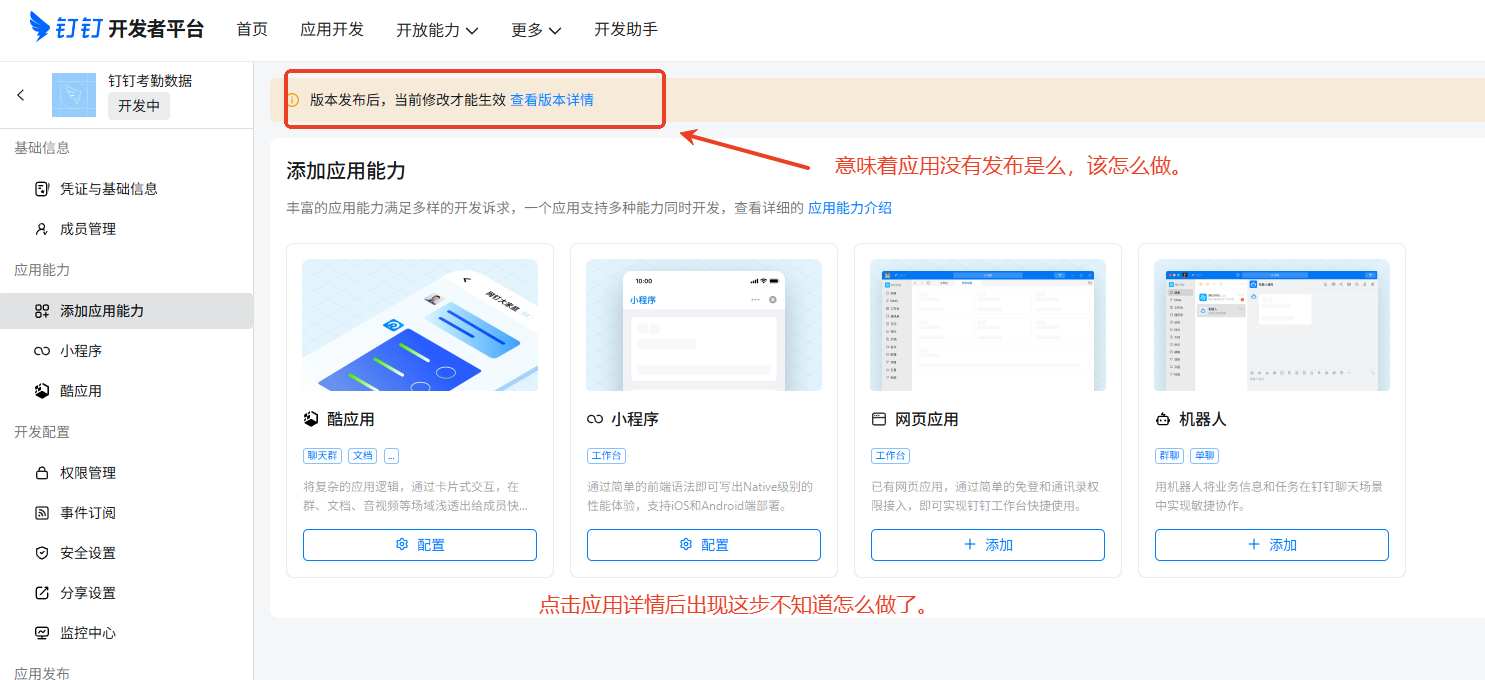The image size is (1485, 680).
Task: Open the 酷应用 card preview image
Action: coord(420,325)
